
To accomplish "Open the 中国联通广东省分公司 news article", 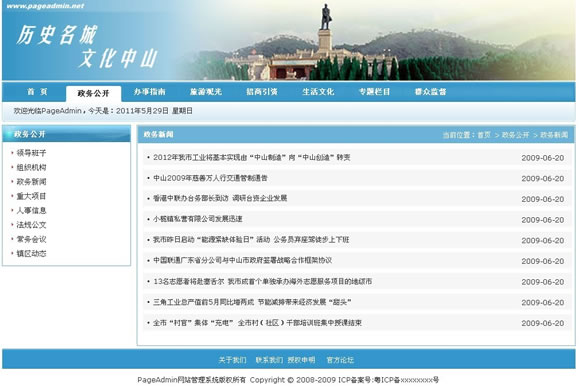I will pos(242,260).
